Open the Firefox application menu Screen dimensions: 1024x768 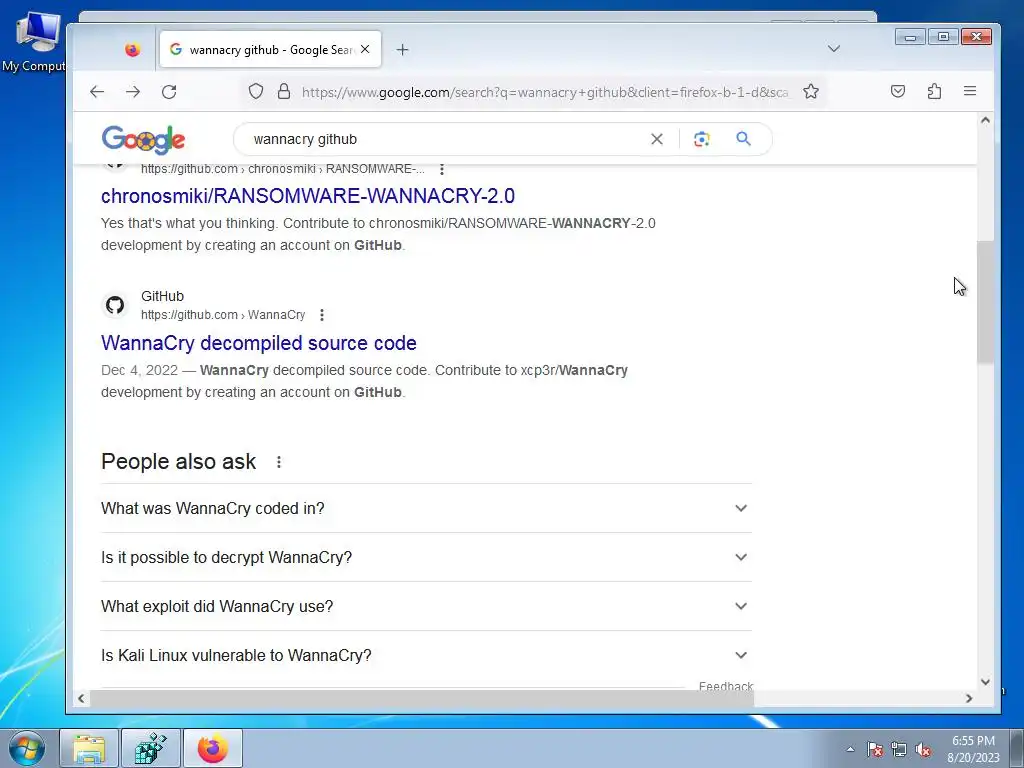coord(970,92)
